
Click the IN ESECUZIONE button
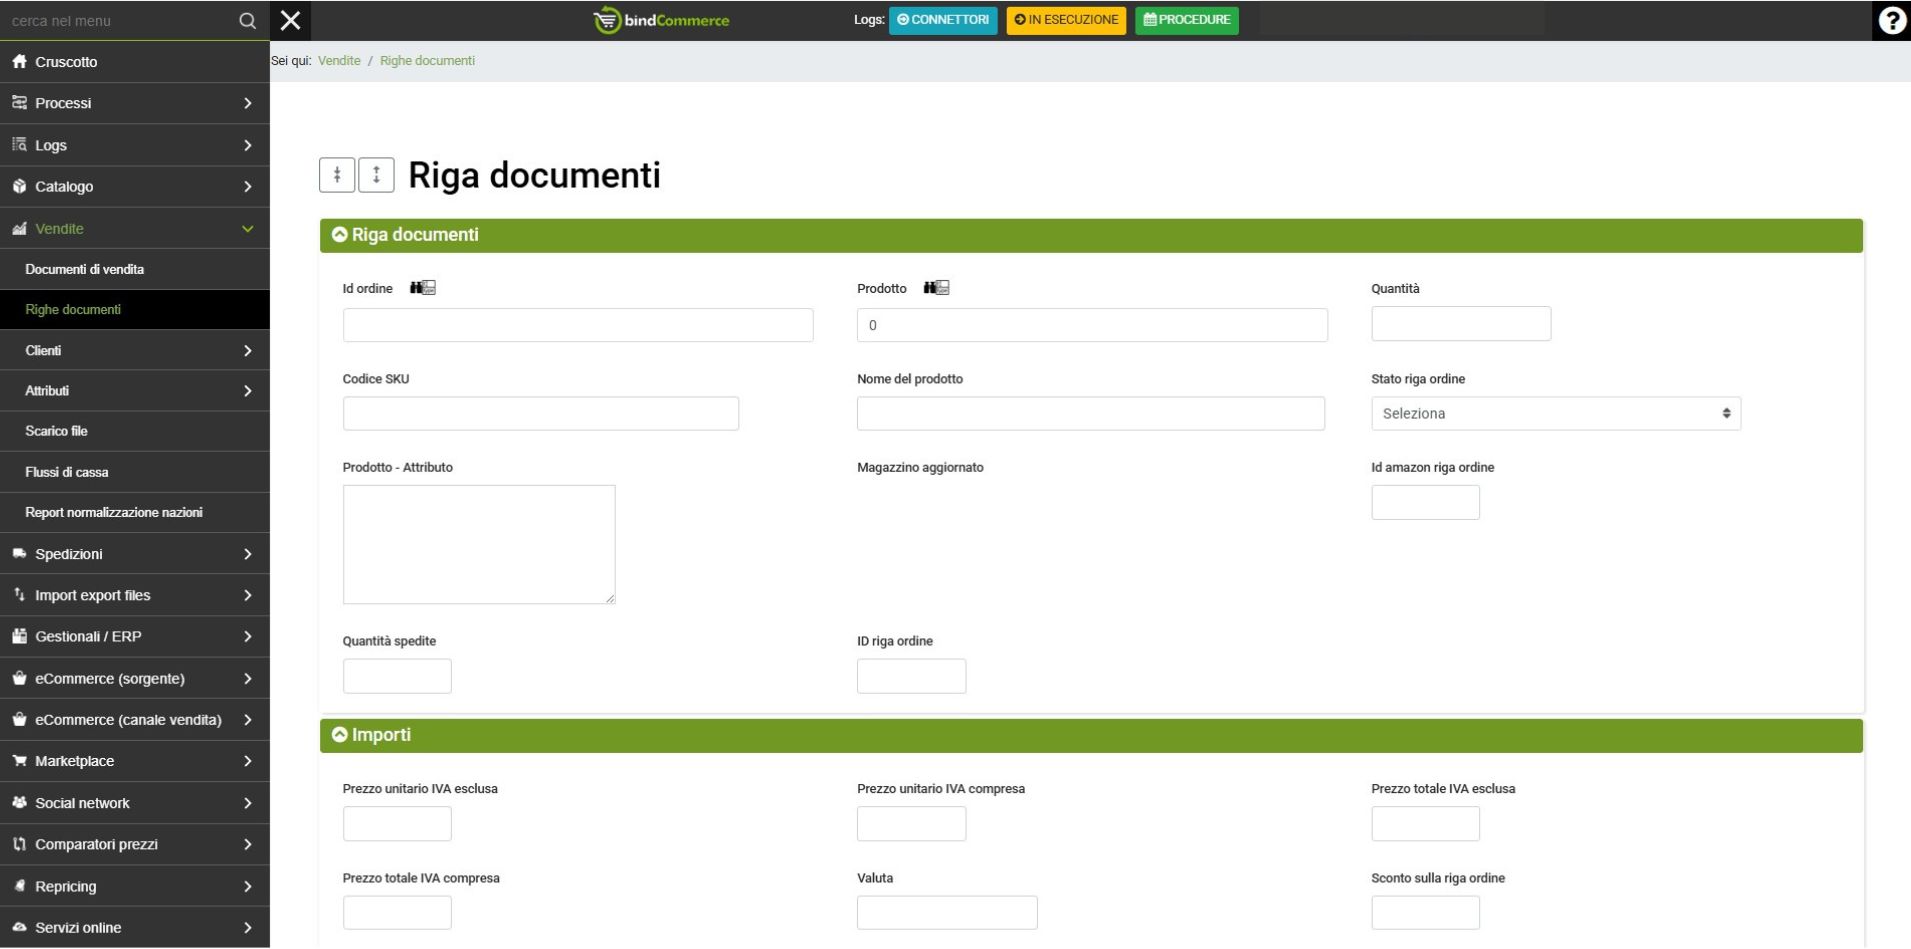click(1066, 20)
